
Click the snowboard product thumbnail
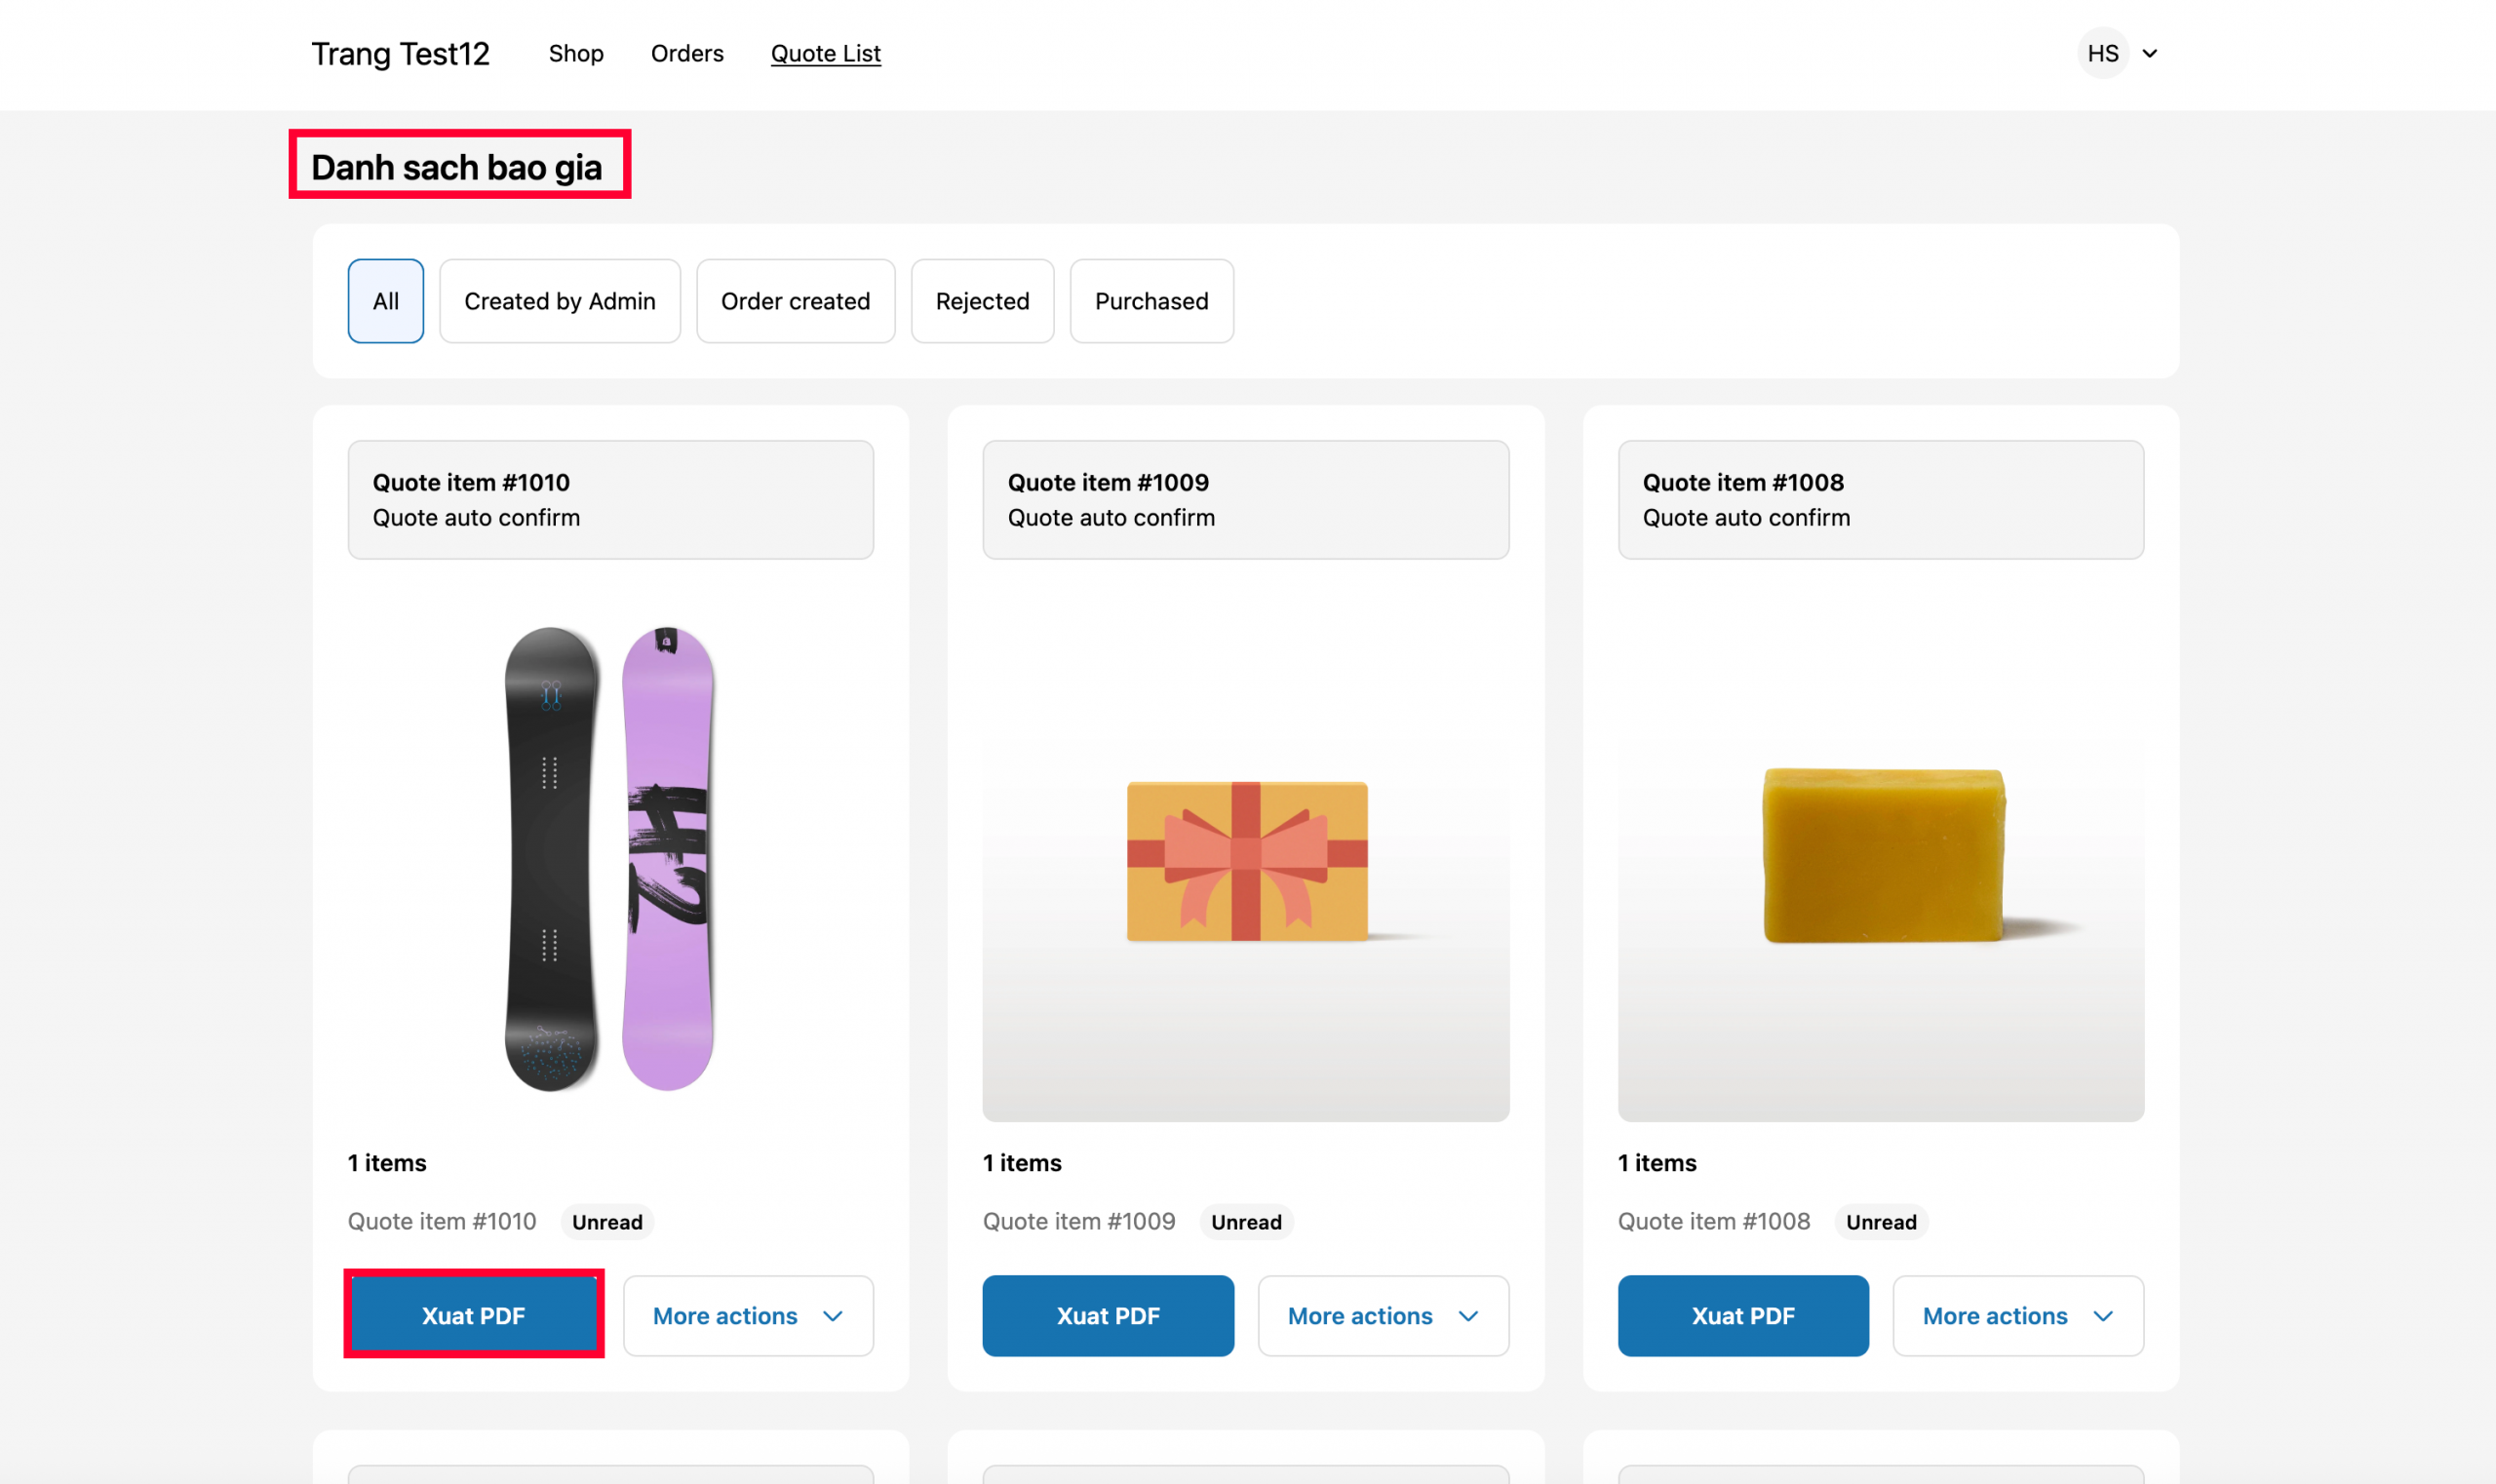click(610, 858)
